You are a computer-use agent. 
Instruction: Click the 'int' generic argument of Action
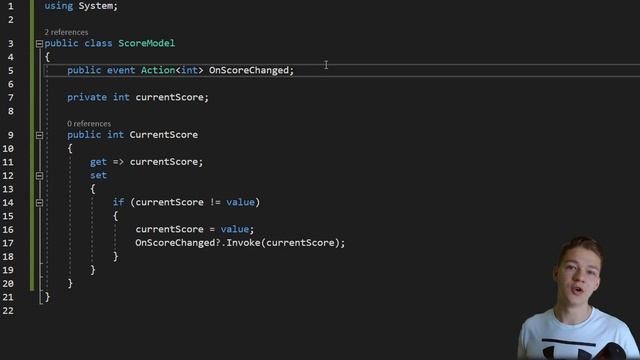pos(189,70)
